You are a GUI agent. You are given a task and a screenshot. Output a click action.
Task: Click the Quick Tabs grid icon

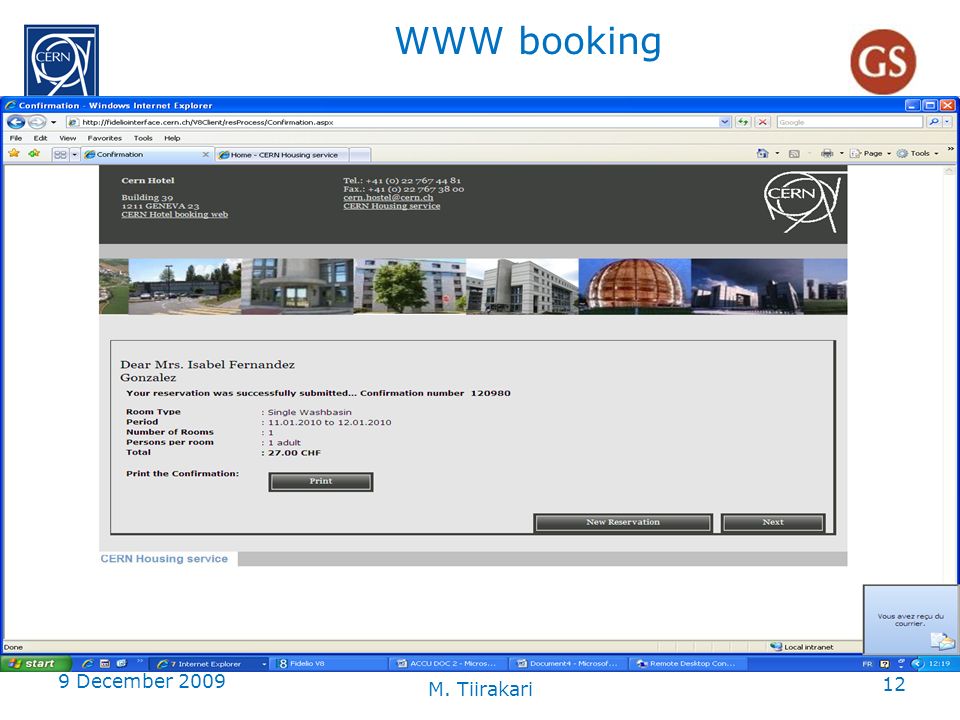click(60, 154)
